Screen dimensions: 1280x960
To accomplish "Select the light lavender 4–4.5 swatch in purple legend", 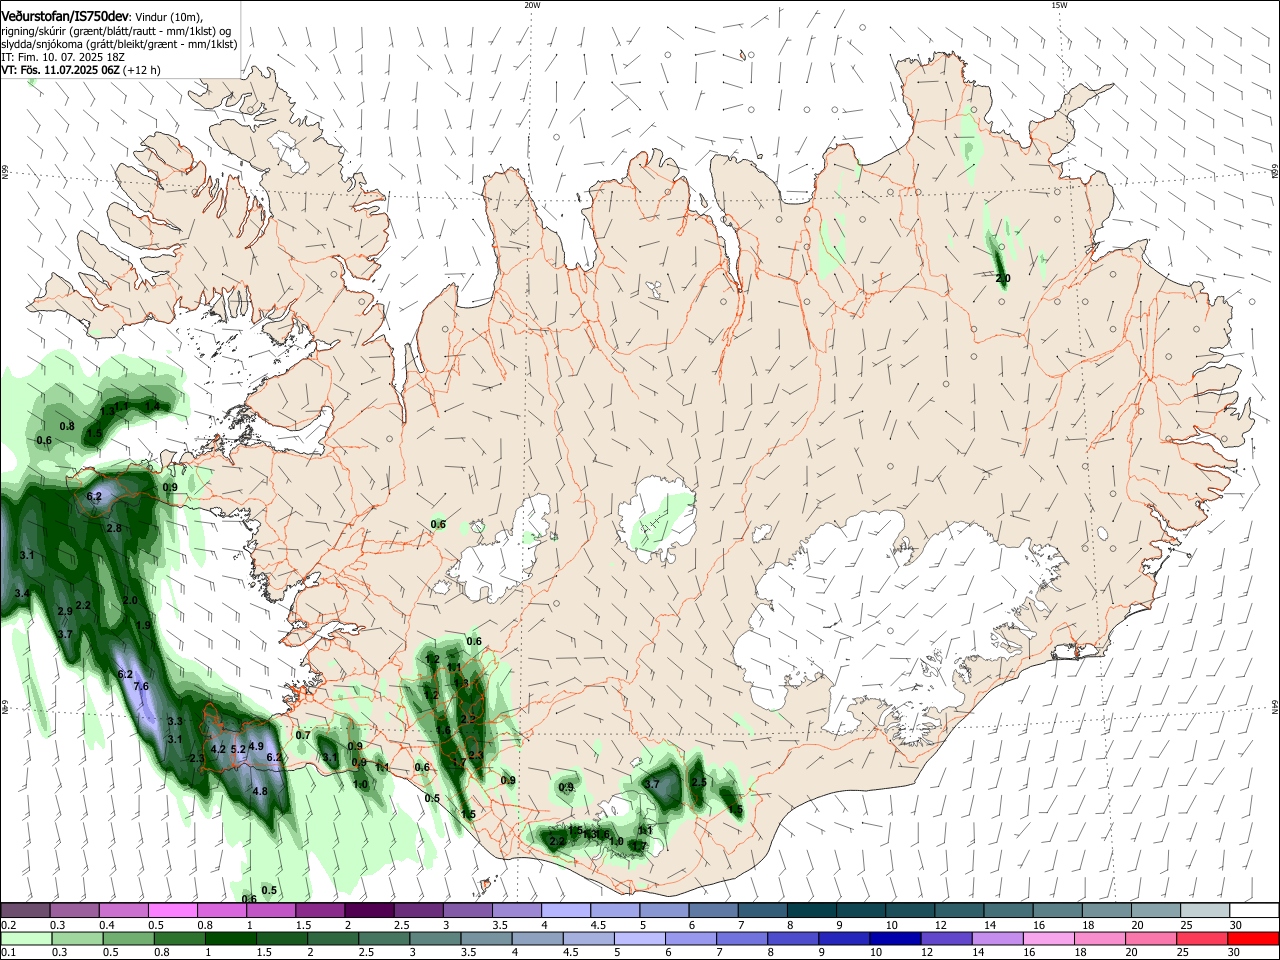I will pos(566,911).
